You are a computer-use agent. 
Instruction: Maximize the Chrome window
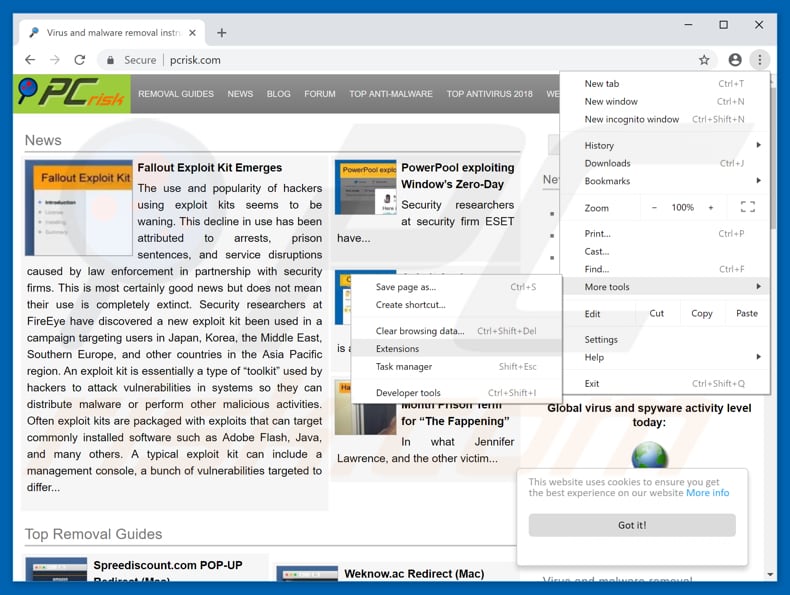click(723, 25)
